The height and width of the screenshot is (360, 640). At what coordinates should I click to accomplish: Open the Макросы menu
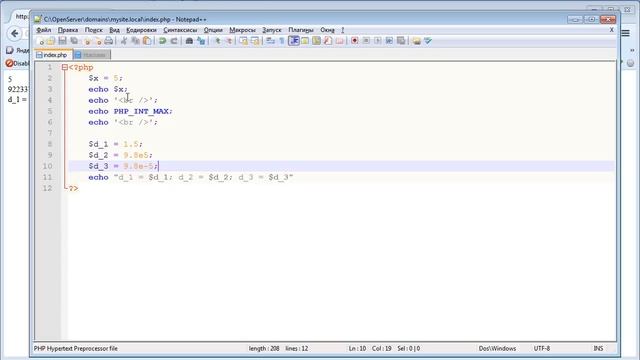point(242,30)
